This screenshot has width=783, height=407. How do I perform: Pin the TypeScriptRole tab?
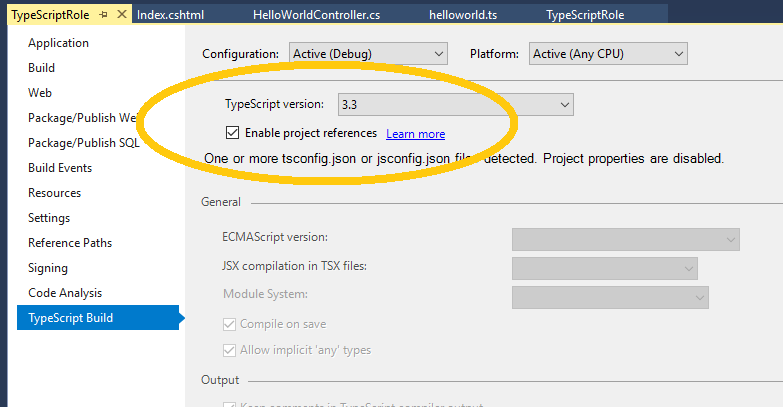pyautogui.click(x=104, y=15)
